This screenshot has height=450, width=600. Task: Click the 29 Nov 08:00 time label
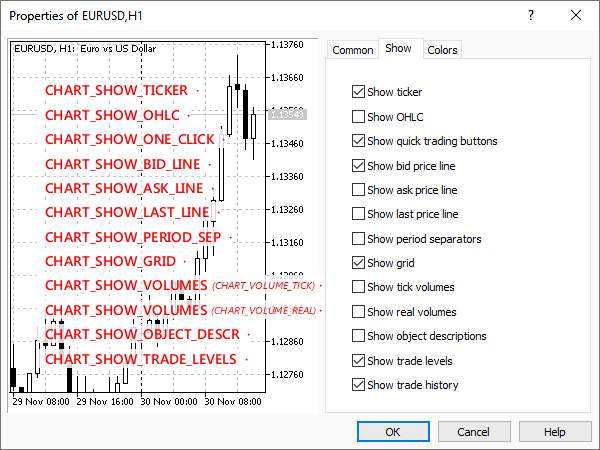click(41, 402)
